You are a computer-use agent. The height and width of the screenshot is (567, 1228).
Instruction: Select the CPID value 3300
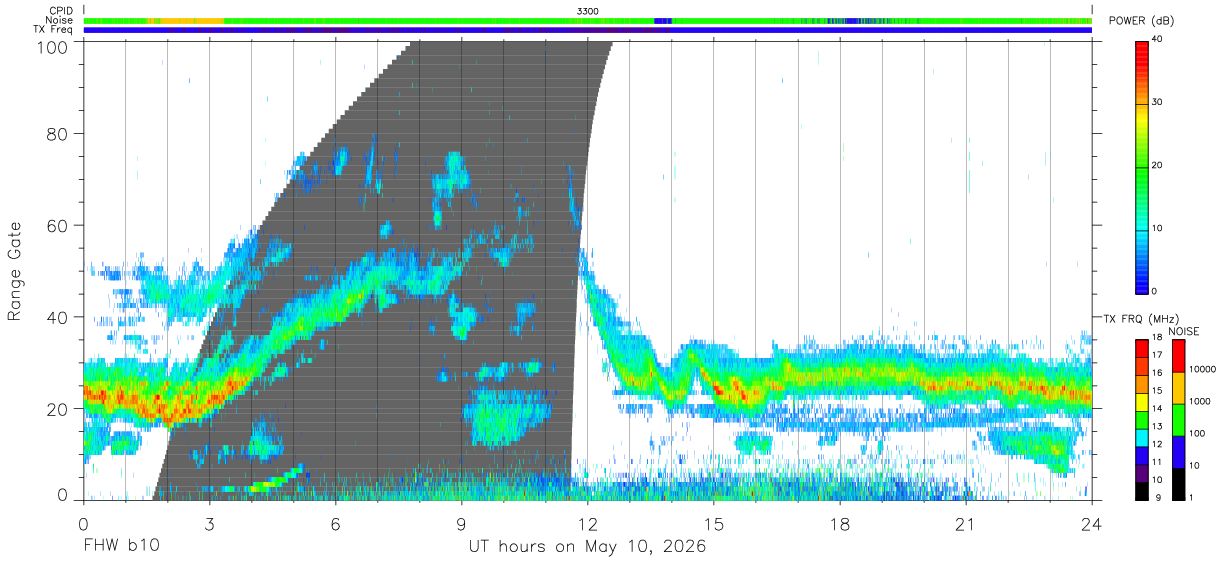(588, 11)
